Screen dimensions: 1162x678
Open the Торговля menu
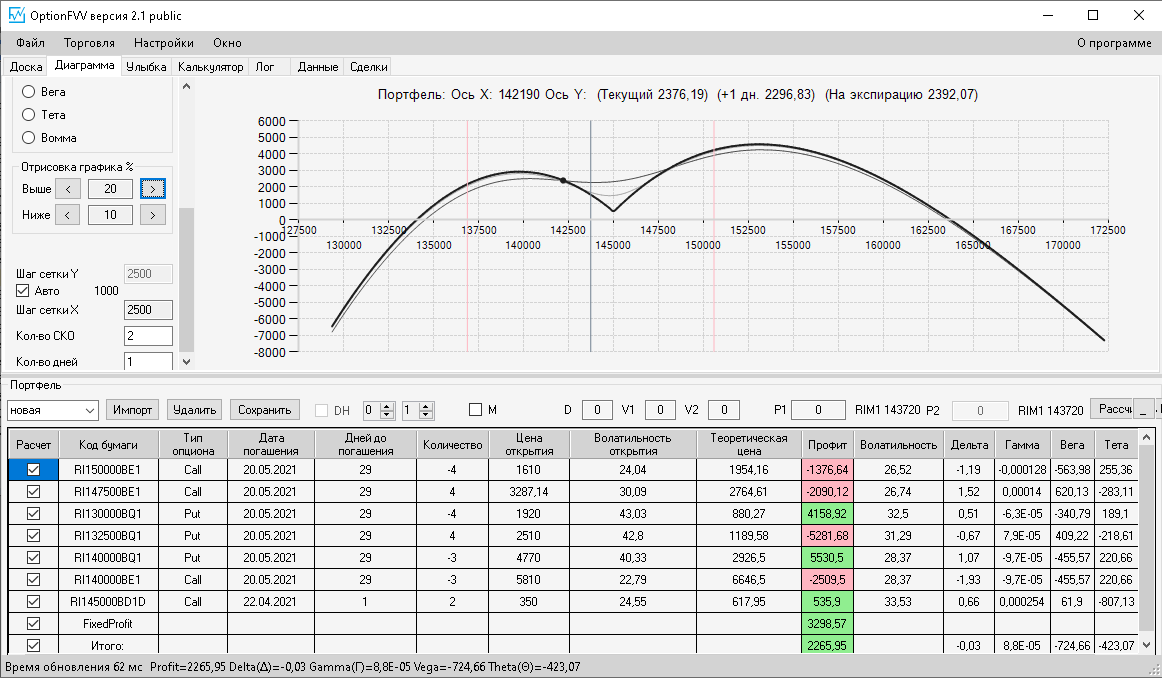[x=89, y=43]
